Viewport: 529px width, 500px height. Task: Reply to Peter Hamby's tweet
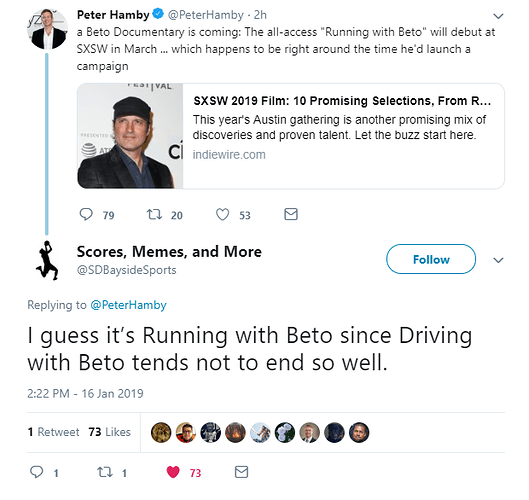coord(86,214)
